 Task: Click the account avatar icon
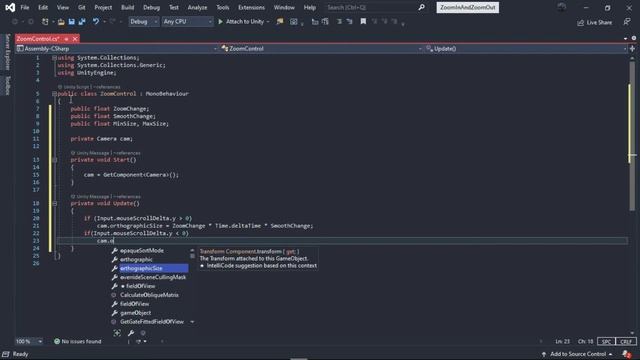[562, 7]
